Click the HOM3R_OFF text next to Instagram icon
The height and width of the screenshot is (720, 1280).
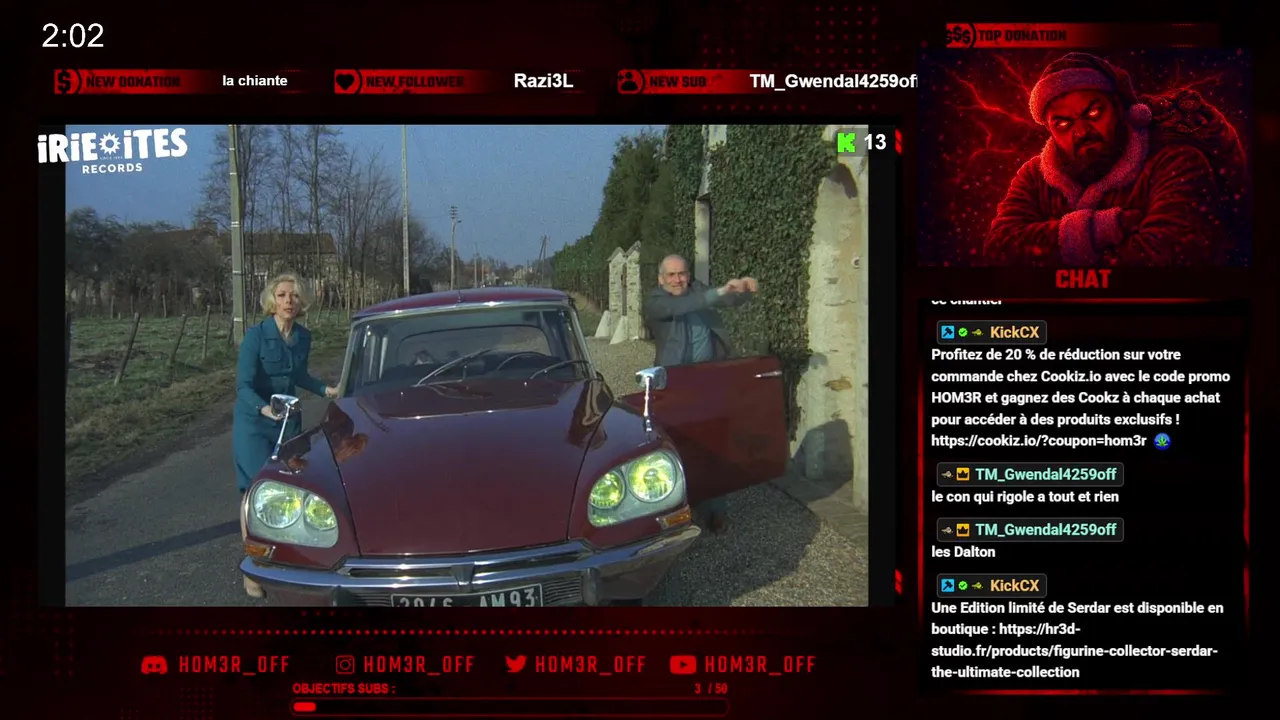pos(419,665)
